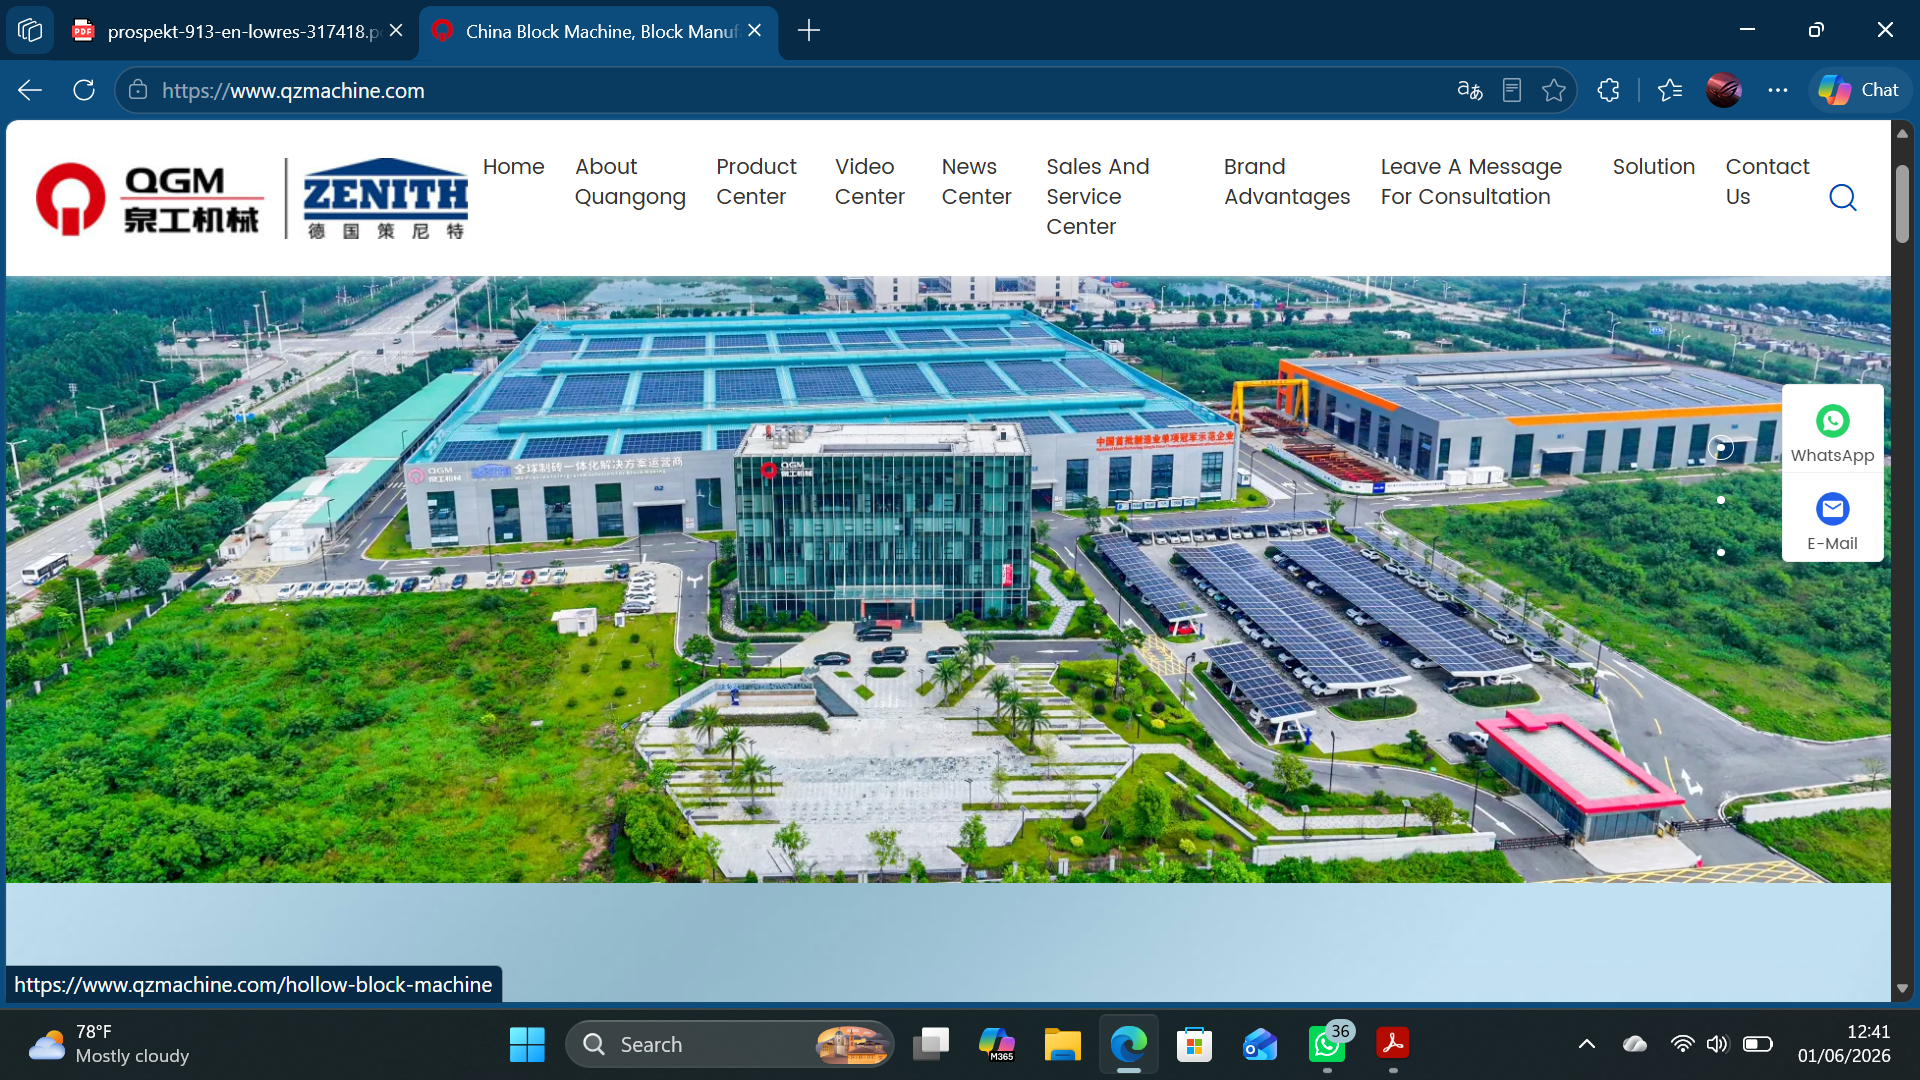Image resolution: width=1920 pixels, height=1080 pixels.
Task: Refresh the current page
Action: point(84,90)
